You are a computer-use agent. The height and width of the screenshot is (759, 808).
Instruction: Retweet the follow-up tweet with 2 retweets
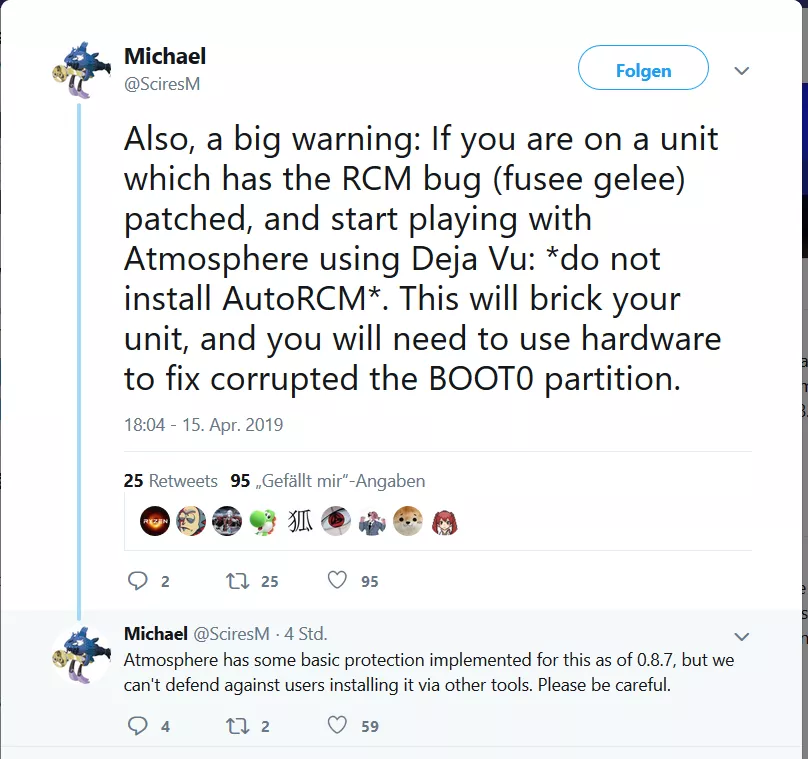tap(238, 726)
